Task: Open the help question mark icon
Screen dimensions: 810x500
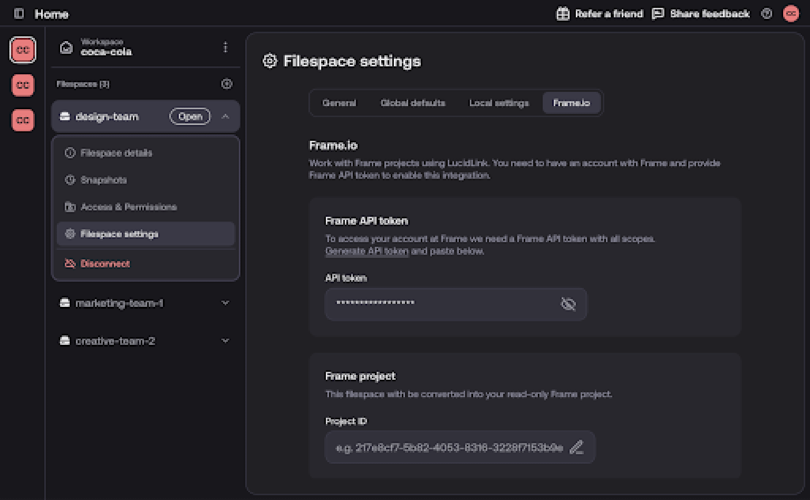Action: [x=767, y=13]
